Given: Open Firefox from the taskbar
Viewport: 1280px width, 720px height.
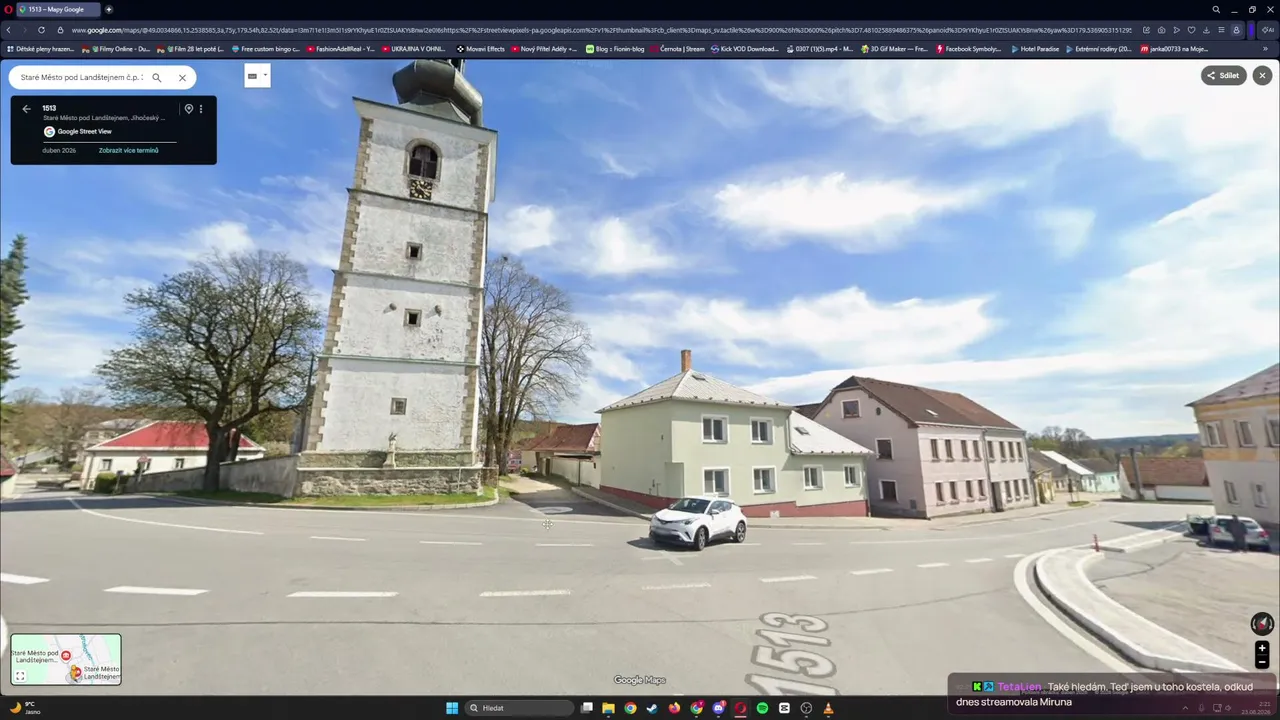Looking at the screenshot, I should (x=674, y=708).
